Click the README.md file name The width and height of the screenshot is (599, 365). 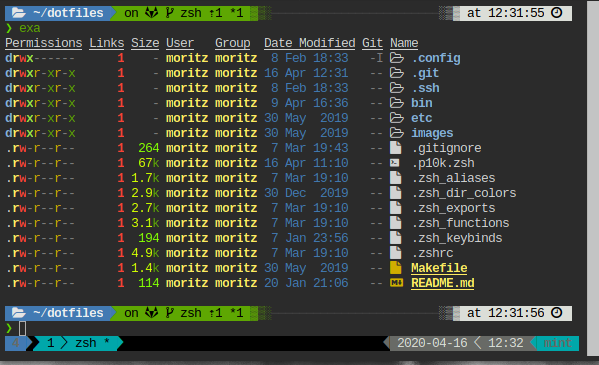click(x=443, y=283)
